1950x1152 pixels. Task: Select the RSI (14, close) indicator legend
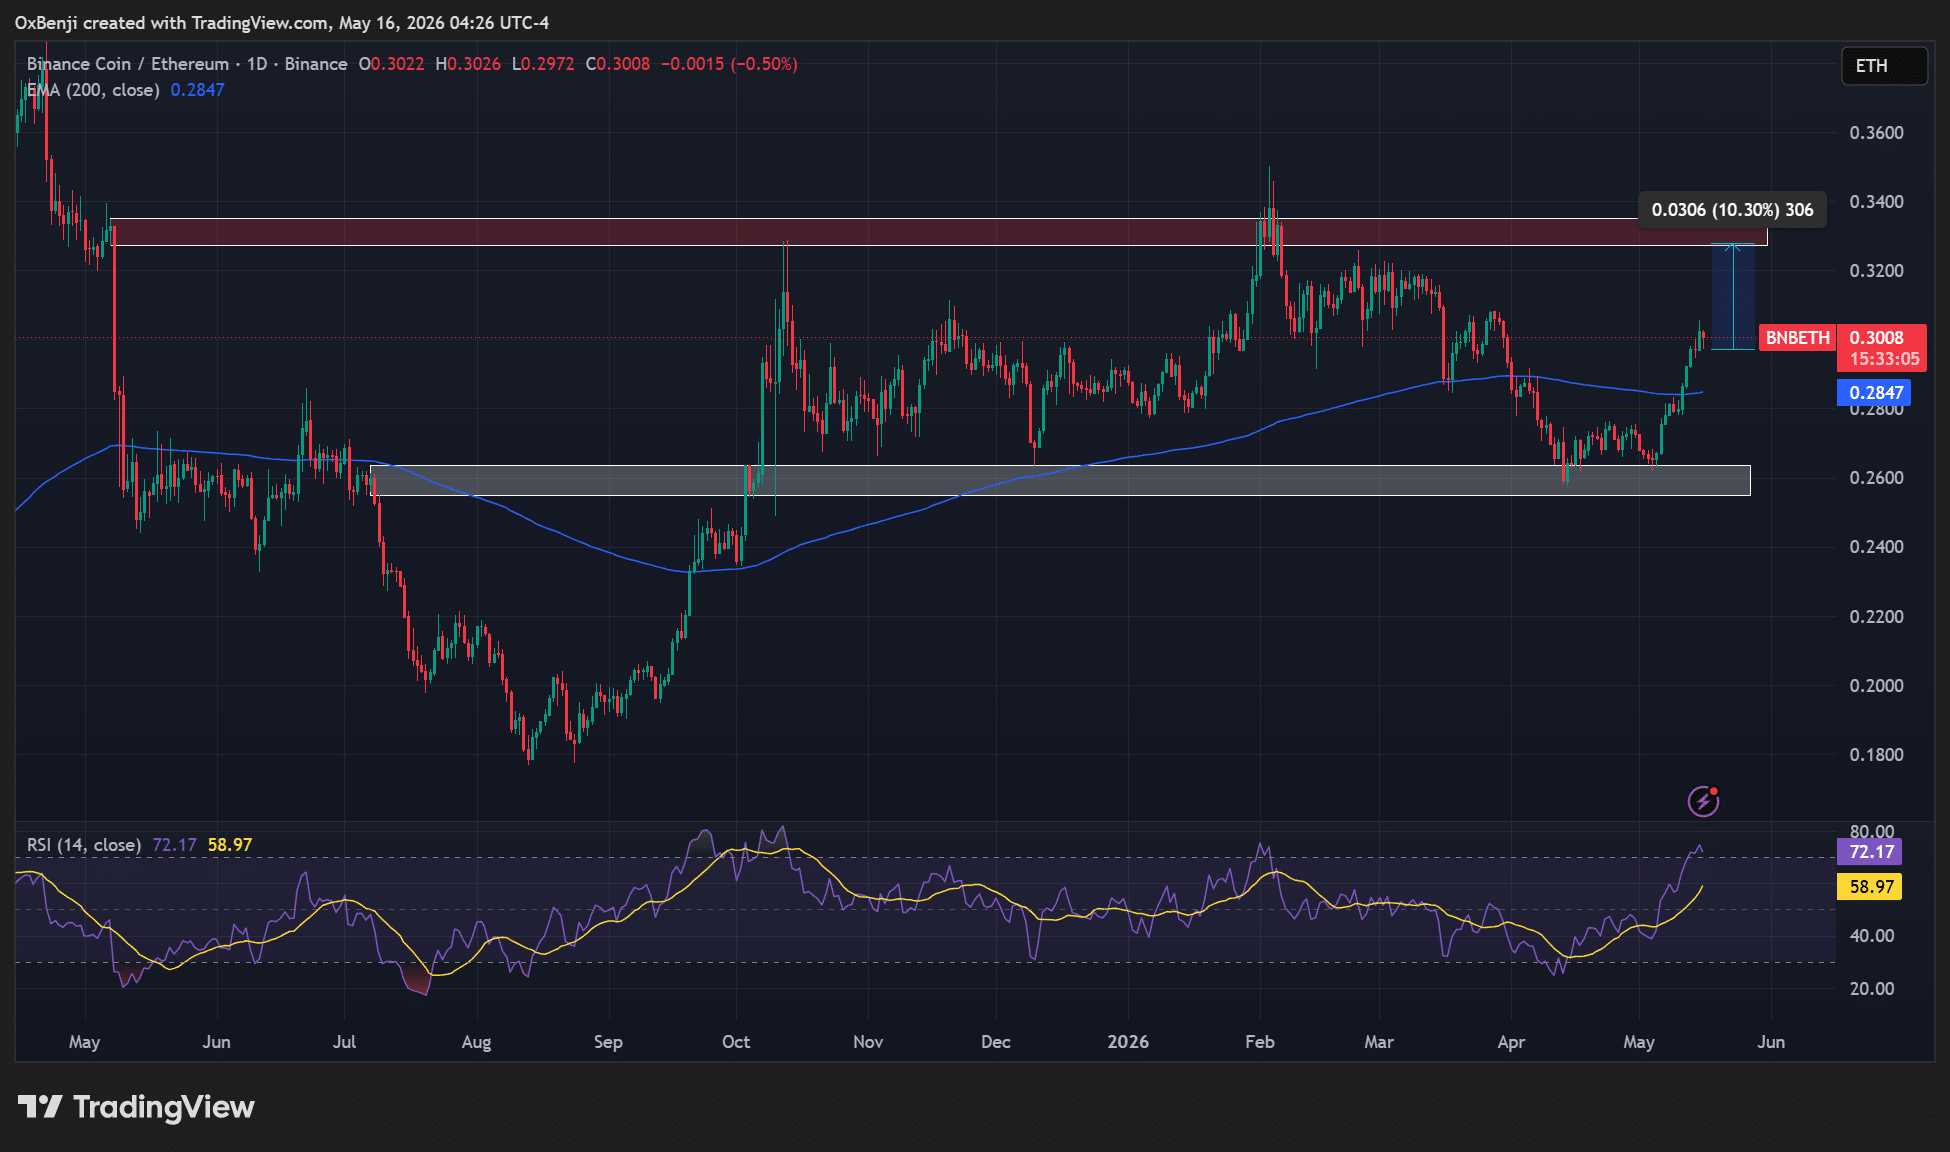[x=84, y=845]
